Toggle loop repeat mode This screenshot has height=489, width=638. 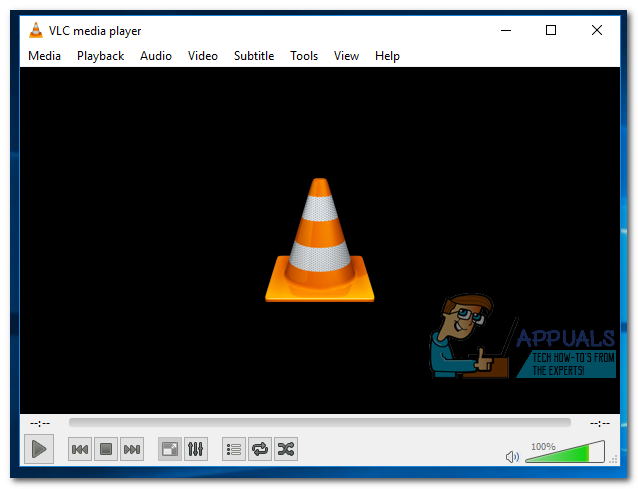[260, 449]
